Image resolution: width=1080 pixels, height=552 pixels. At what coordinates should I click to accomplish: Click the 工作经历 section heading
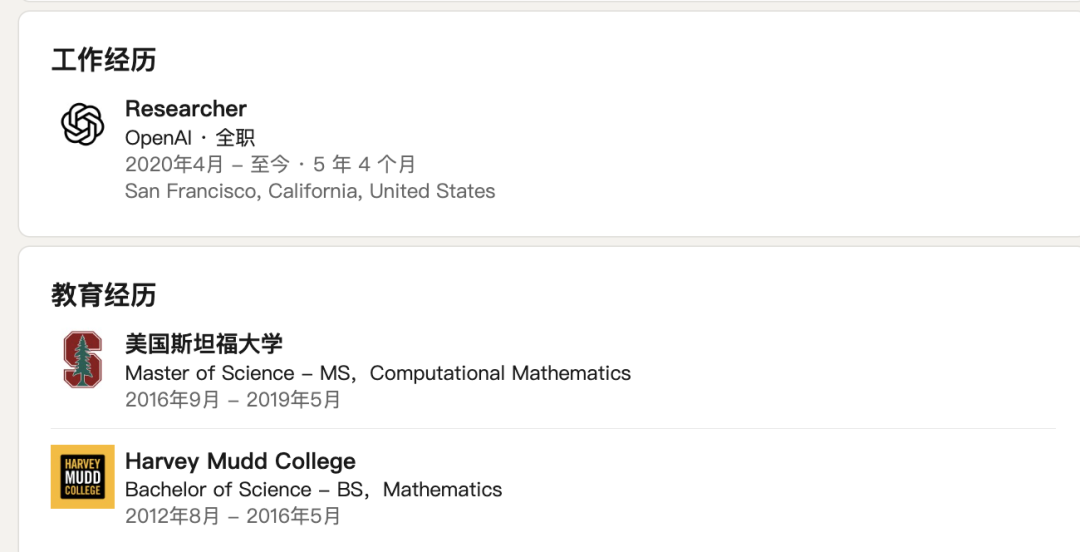click(x=104, y=60)
